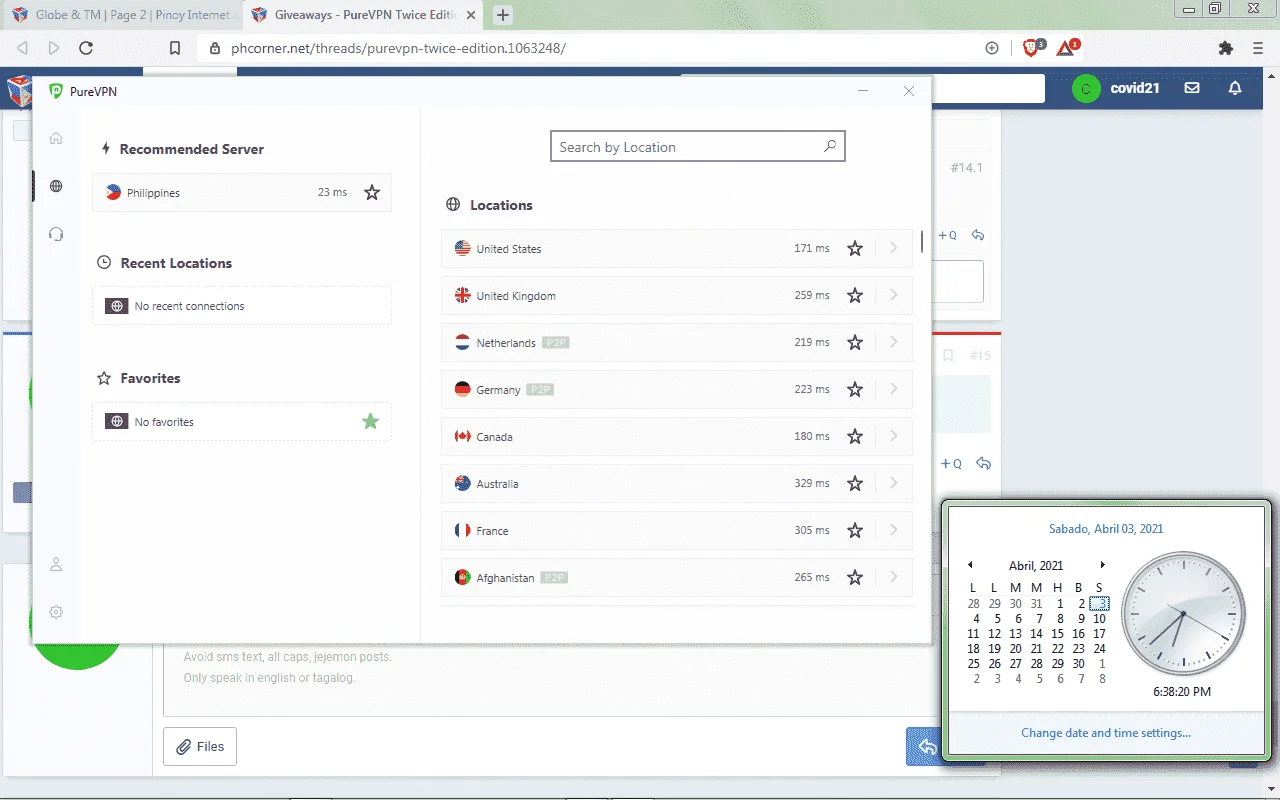This screenshot has height=800, width=1280.
Task: Open the browser extensions puzzle icon
Action: [1226, 48]
